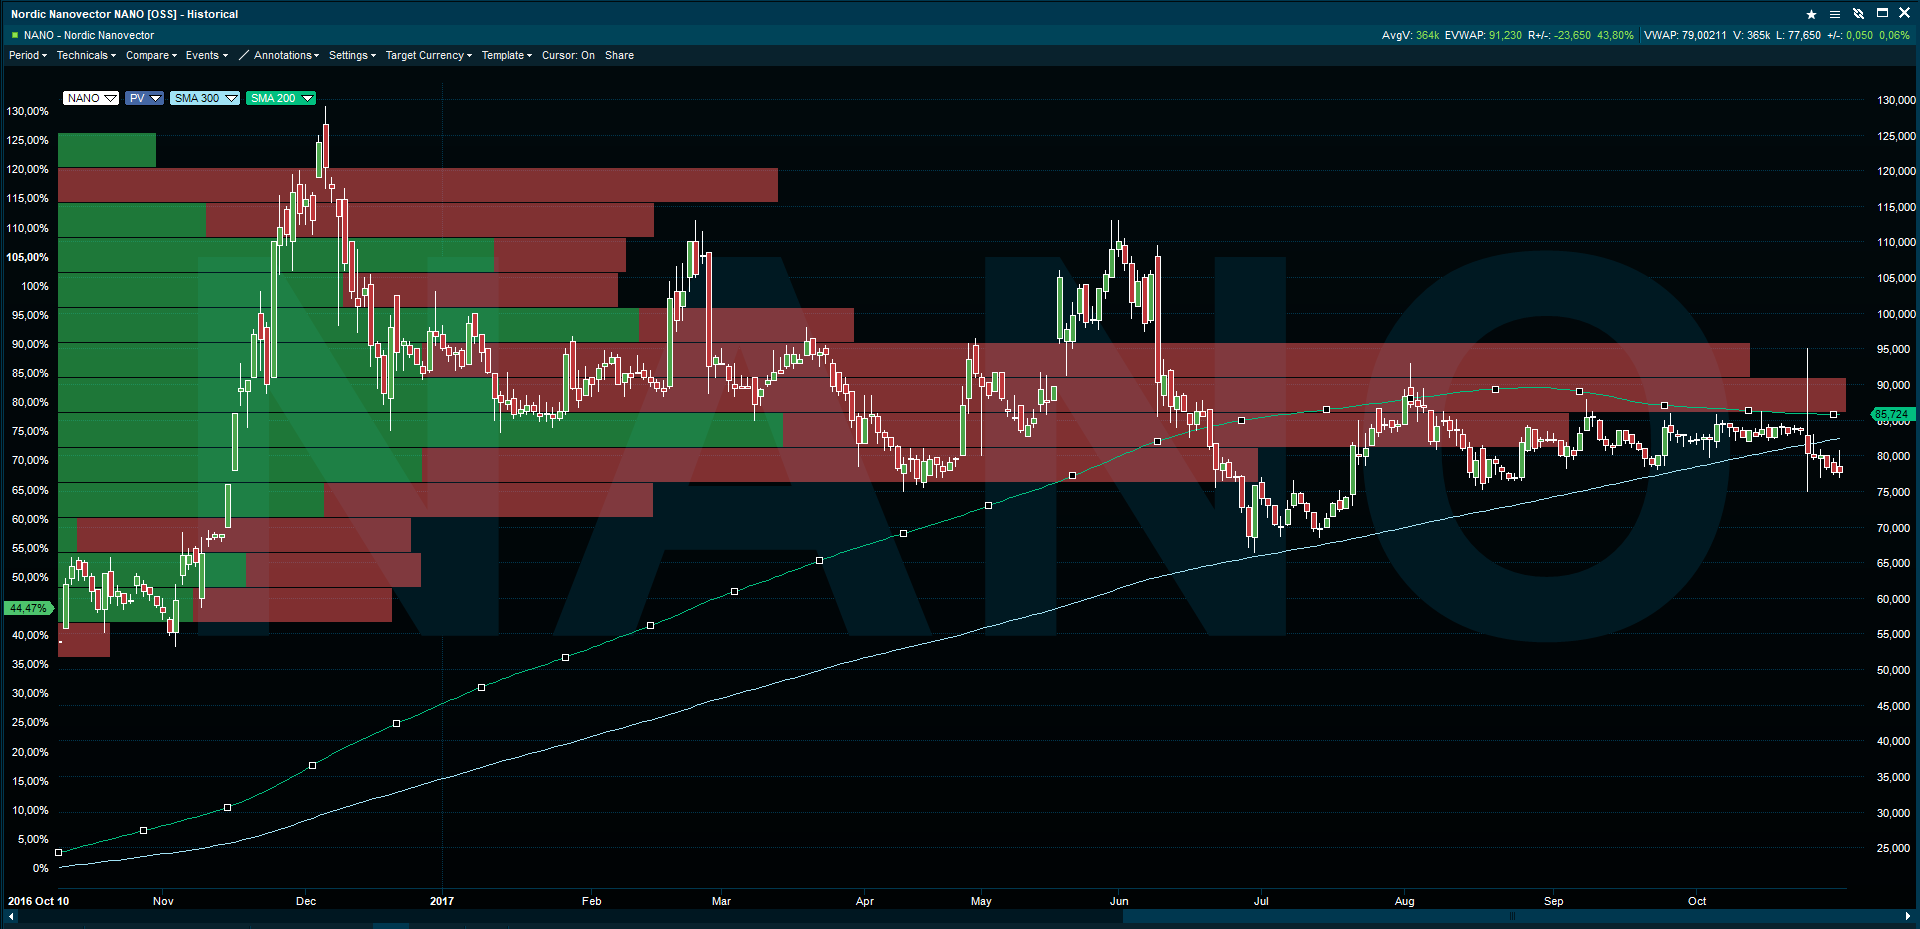The height and width of the screenshot is (929, 1920).
Task: Click the horizontal timeline scrollbar thumb
Action: click(x=1510, y=916)
